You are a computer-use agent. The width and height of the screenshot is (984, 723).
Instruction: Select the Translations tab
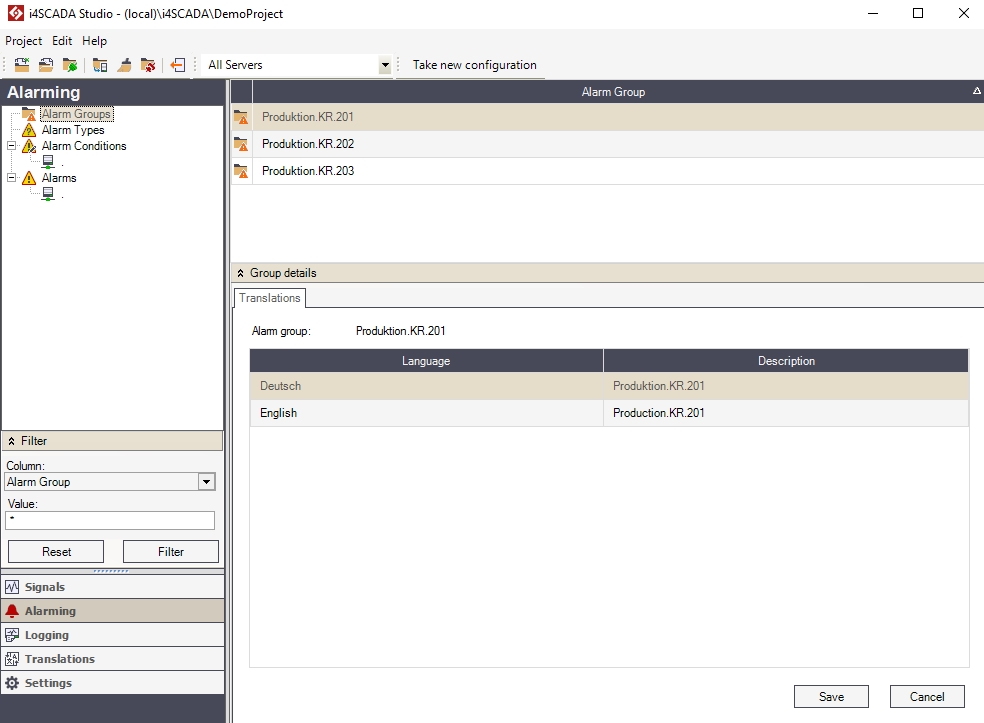(x=269, y=298)
